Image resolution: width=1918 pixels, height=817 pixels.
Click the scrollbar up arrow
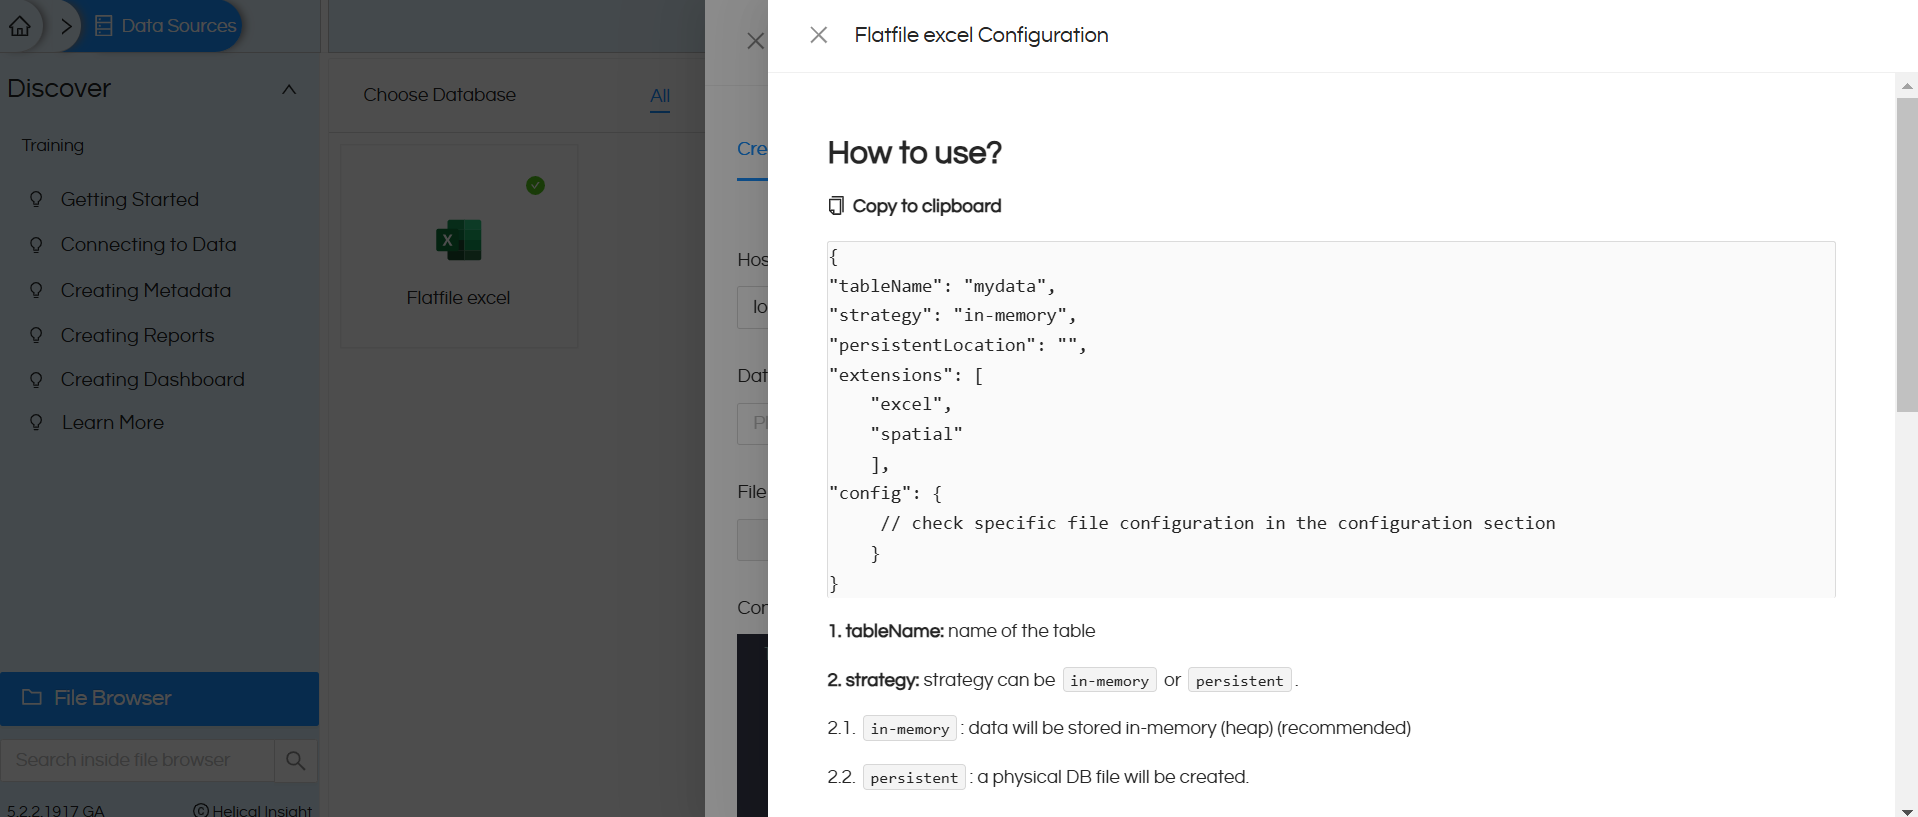(x=1907, y=86)
